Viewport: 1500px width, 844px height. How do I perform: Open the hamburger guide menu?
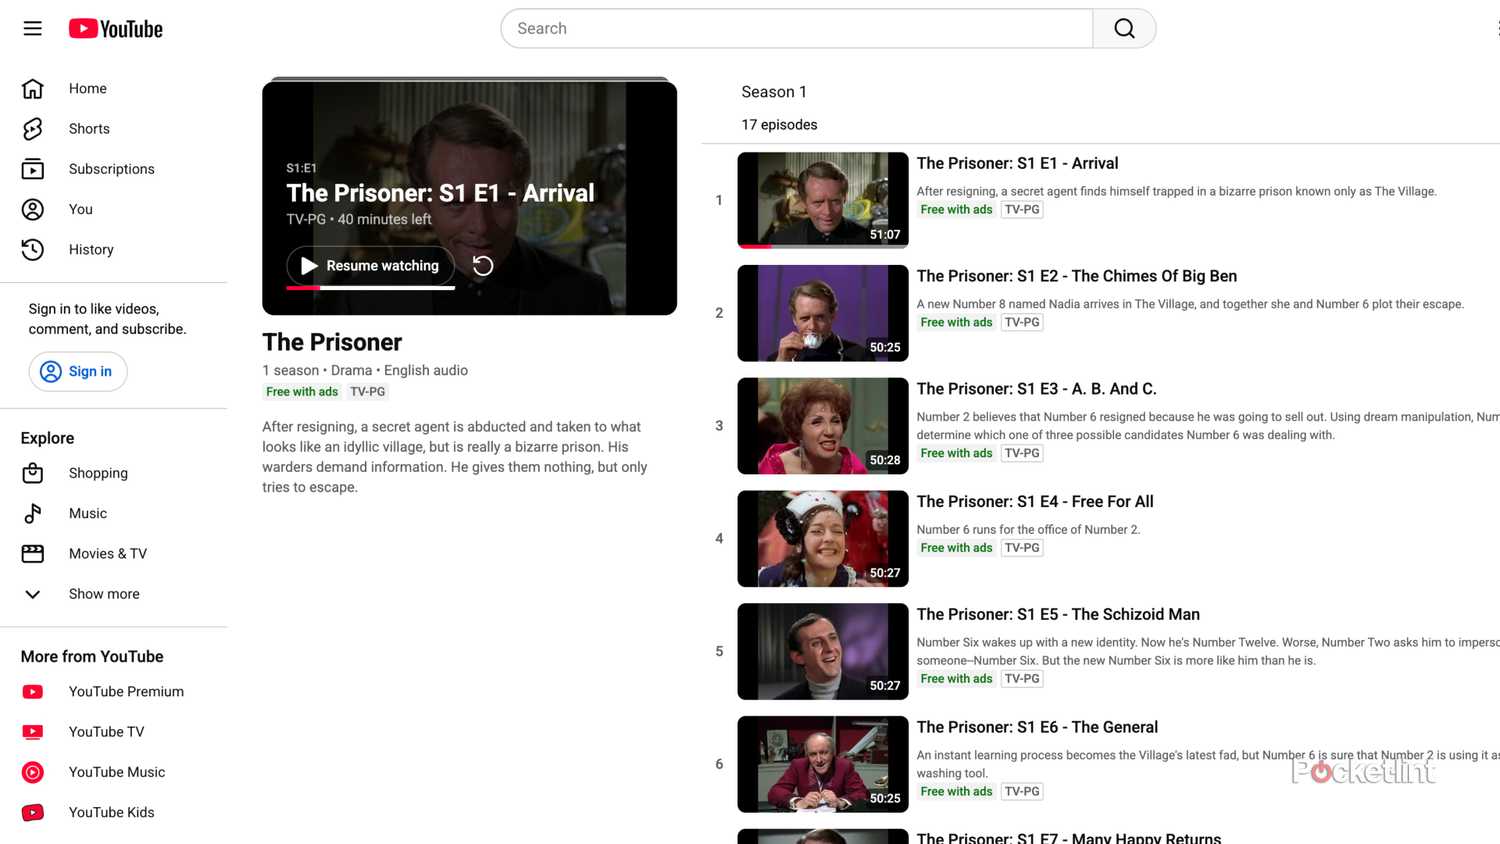[32, 29]
